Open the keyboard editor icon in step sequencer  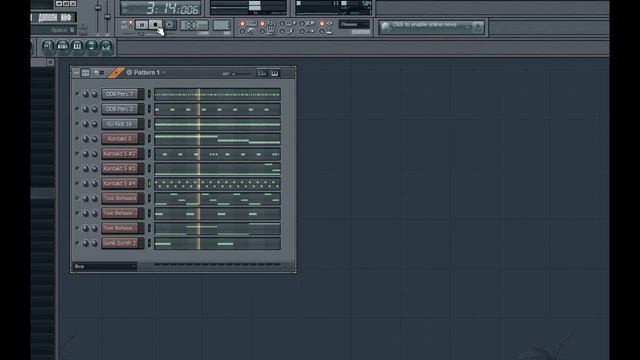tap(274, 73)
